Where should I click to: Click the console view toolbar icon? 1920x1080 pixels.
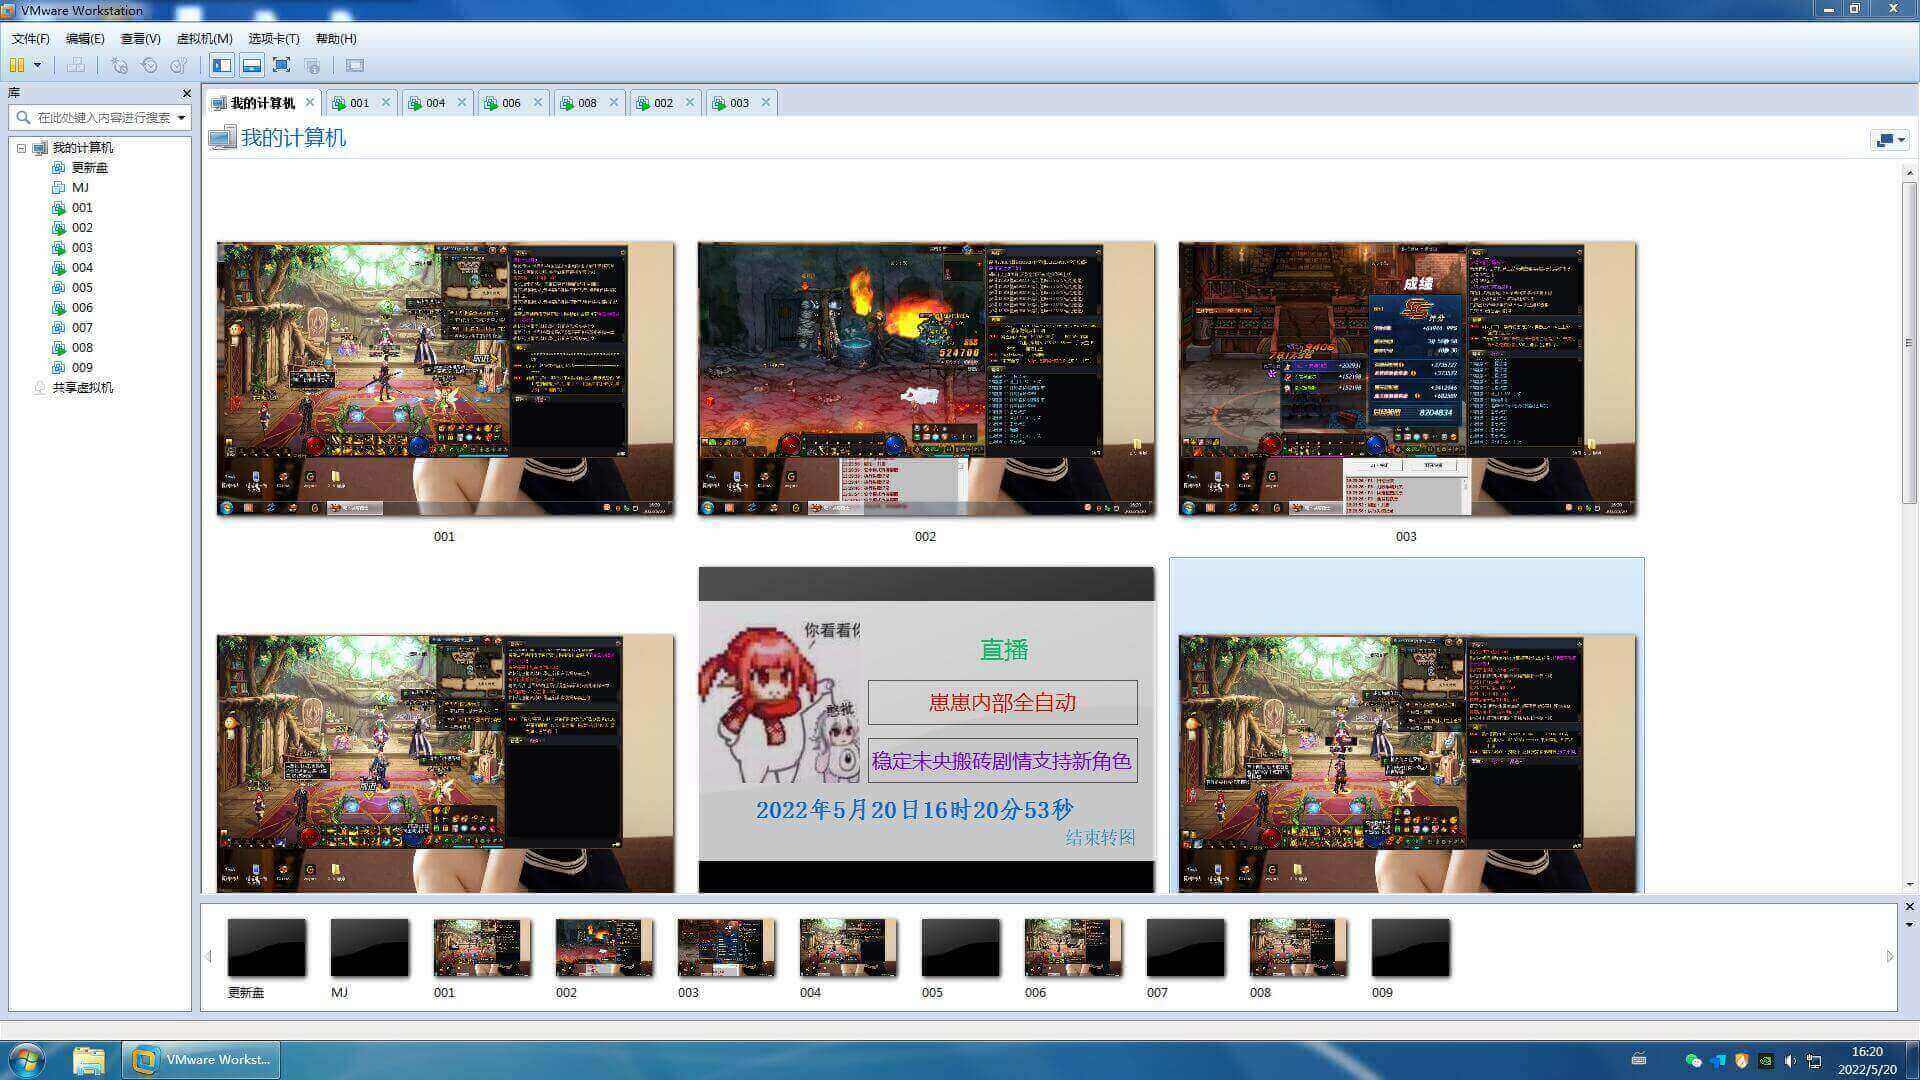click(x=355, y=65)
